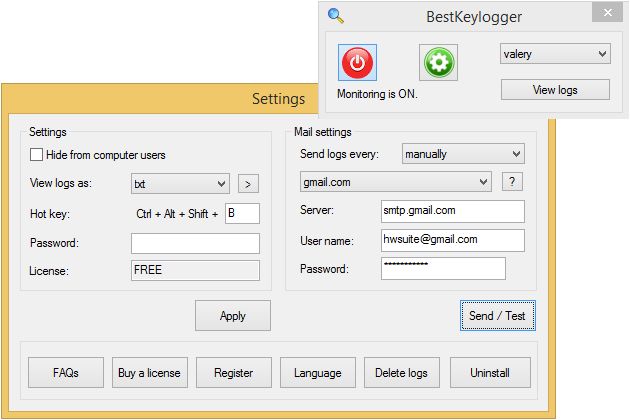Open the FAQs button
The image size is (630, 420).
pyautogui.click(x=66, y=373)
